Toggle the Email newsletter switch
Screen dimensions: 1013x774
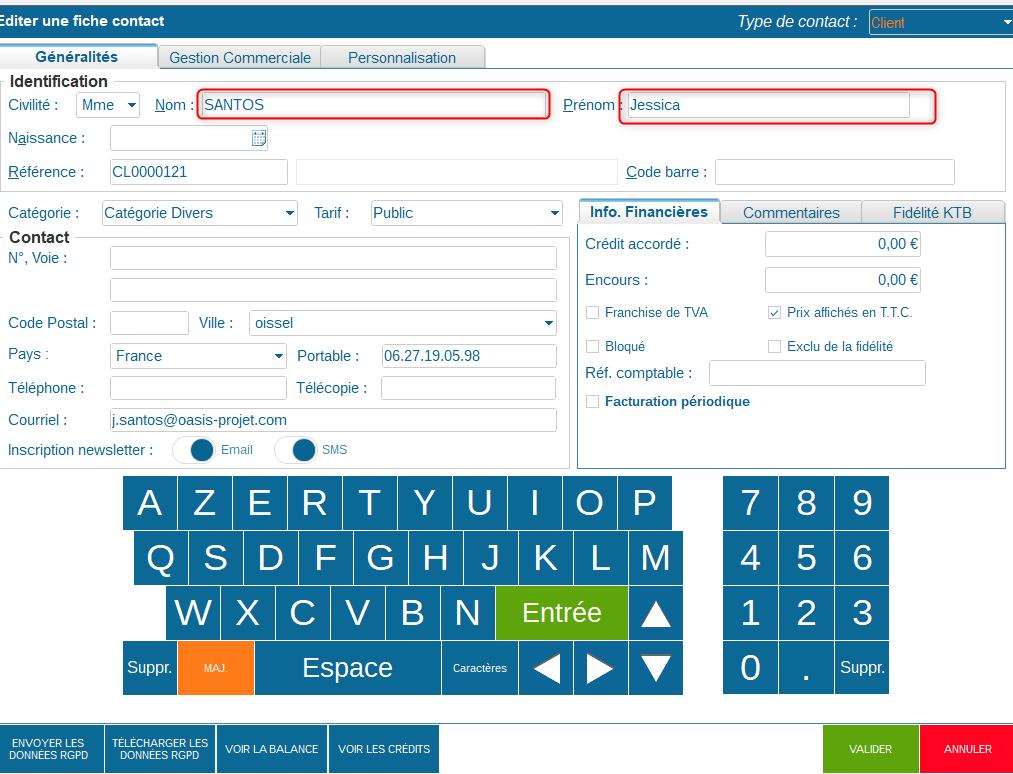click(194, 450)
